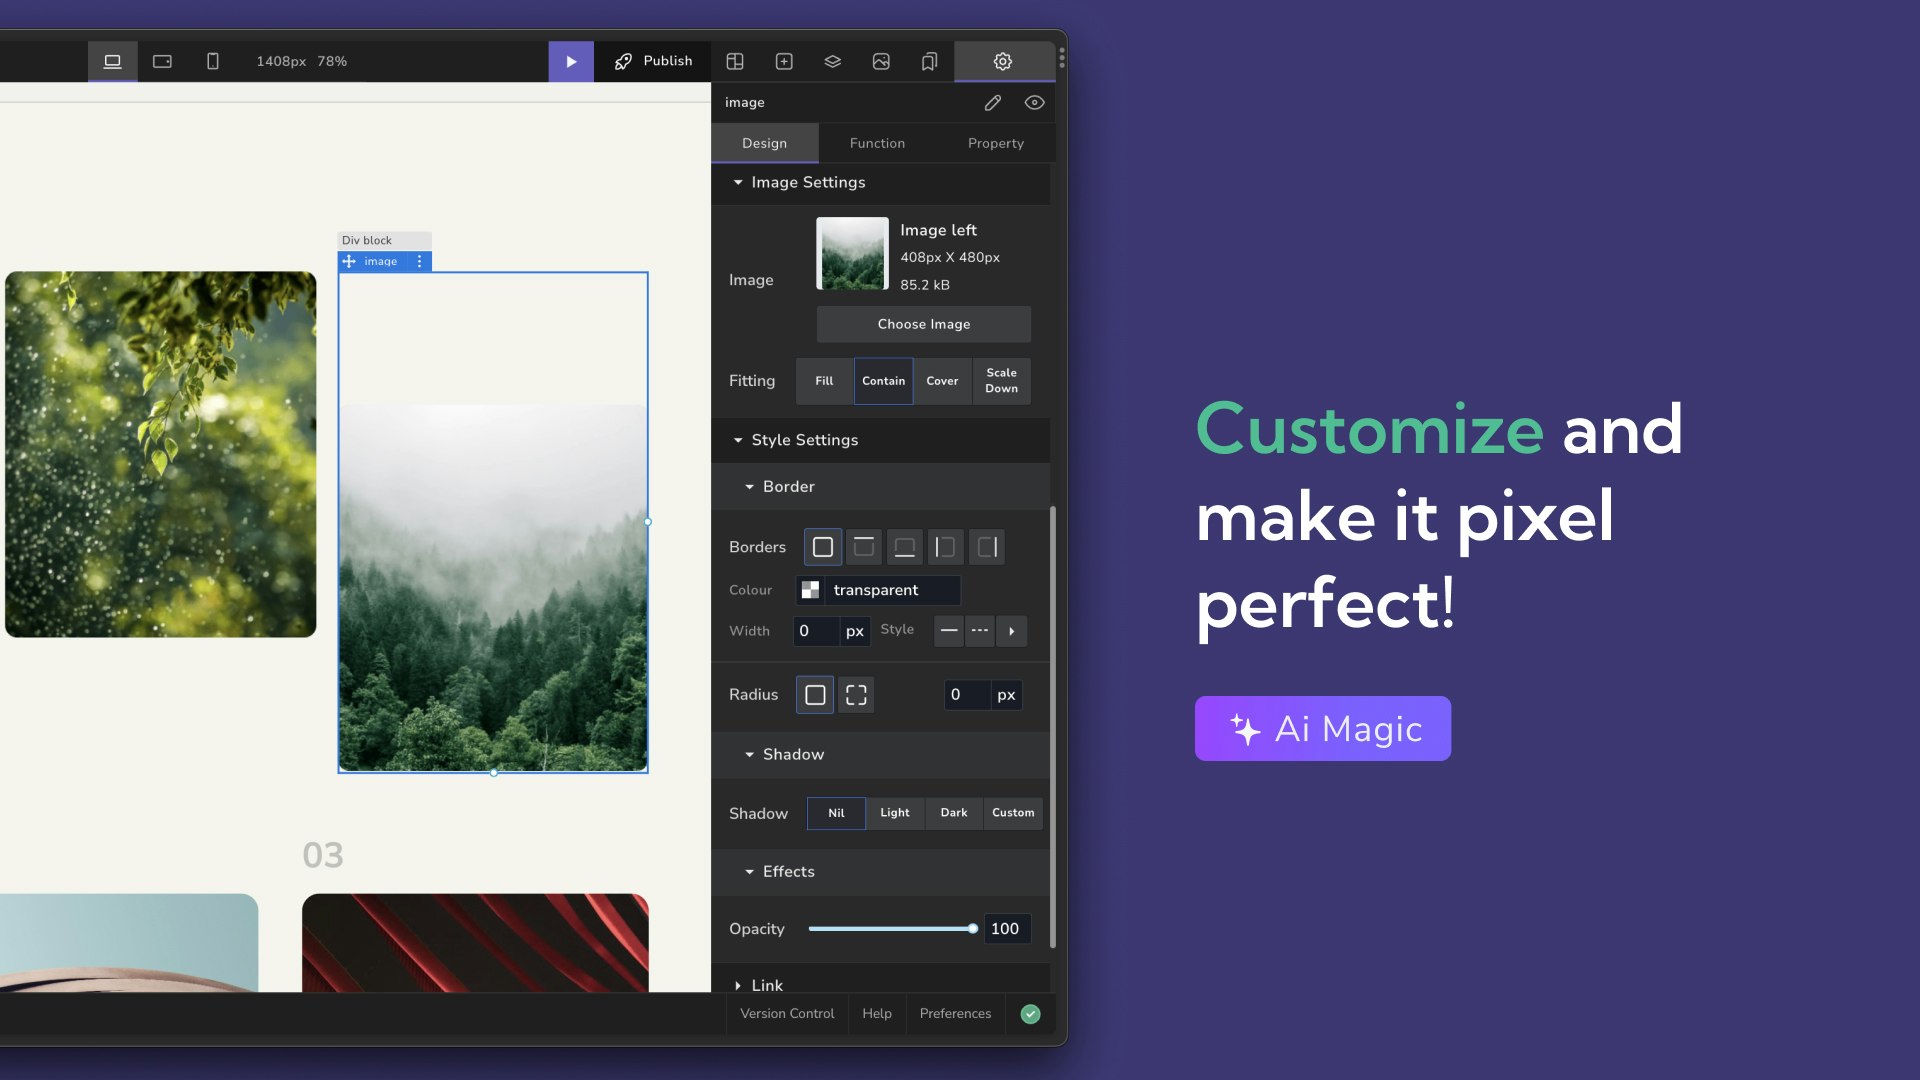Click the transparent colour value field

[892, 590]
